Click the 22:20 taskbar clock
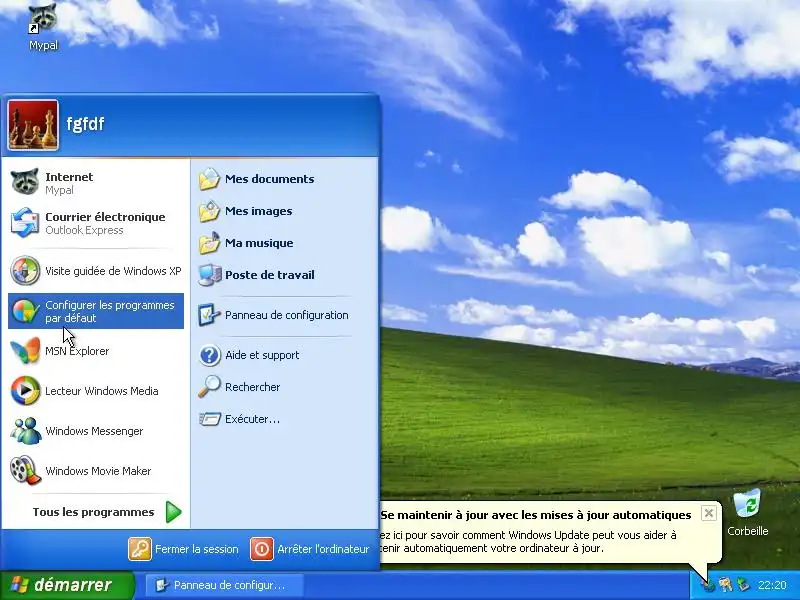Screen dimensions: 800x600 [x=772, y=585]
